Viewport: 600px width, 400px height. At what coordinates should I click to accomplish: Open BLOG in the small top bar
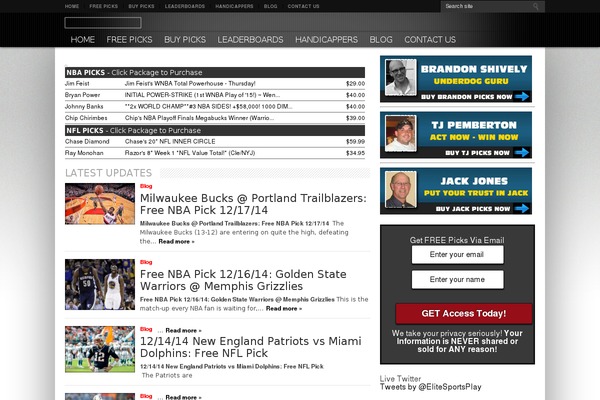tap(271, 6)
